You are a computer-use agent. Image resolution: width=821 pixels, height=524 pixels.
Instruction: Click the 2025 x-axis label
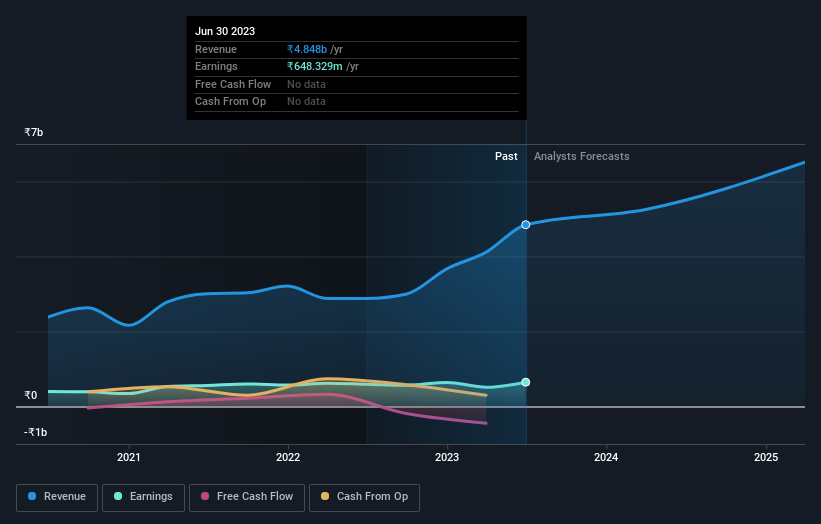pos(766,458)
